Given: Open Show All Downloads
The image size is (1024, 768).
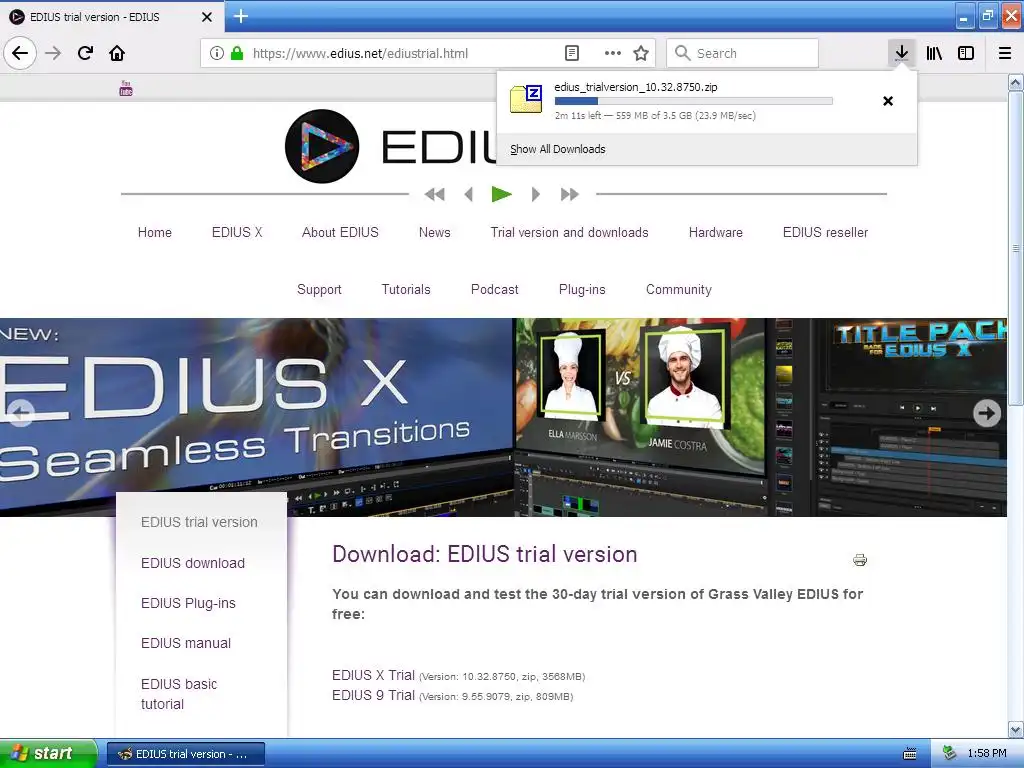Looking at the screenshot, I should tap(558, 149).
